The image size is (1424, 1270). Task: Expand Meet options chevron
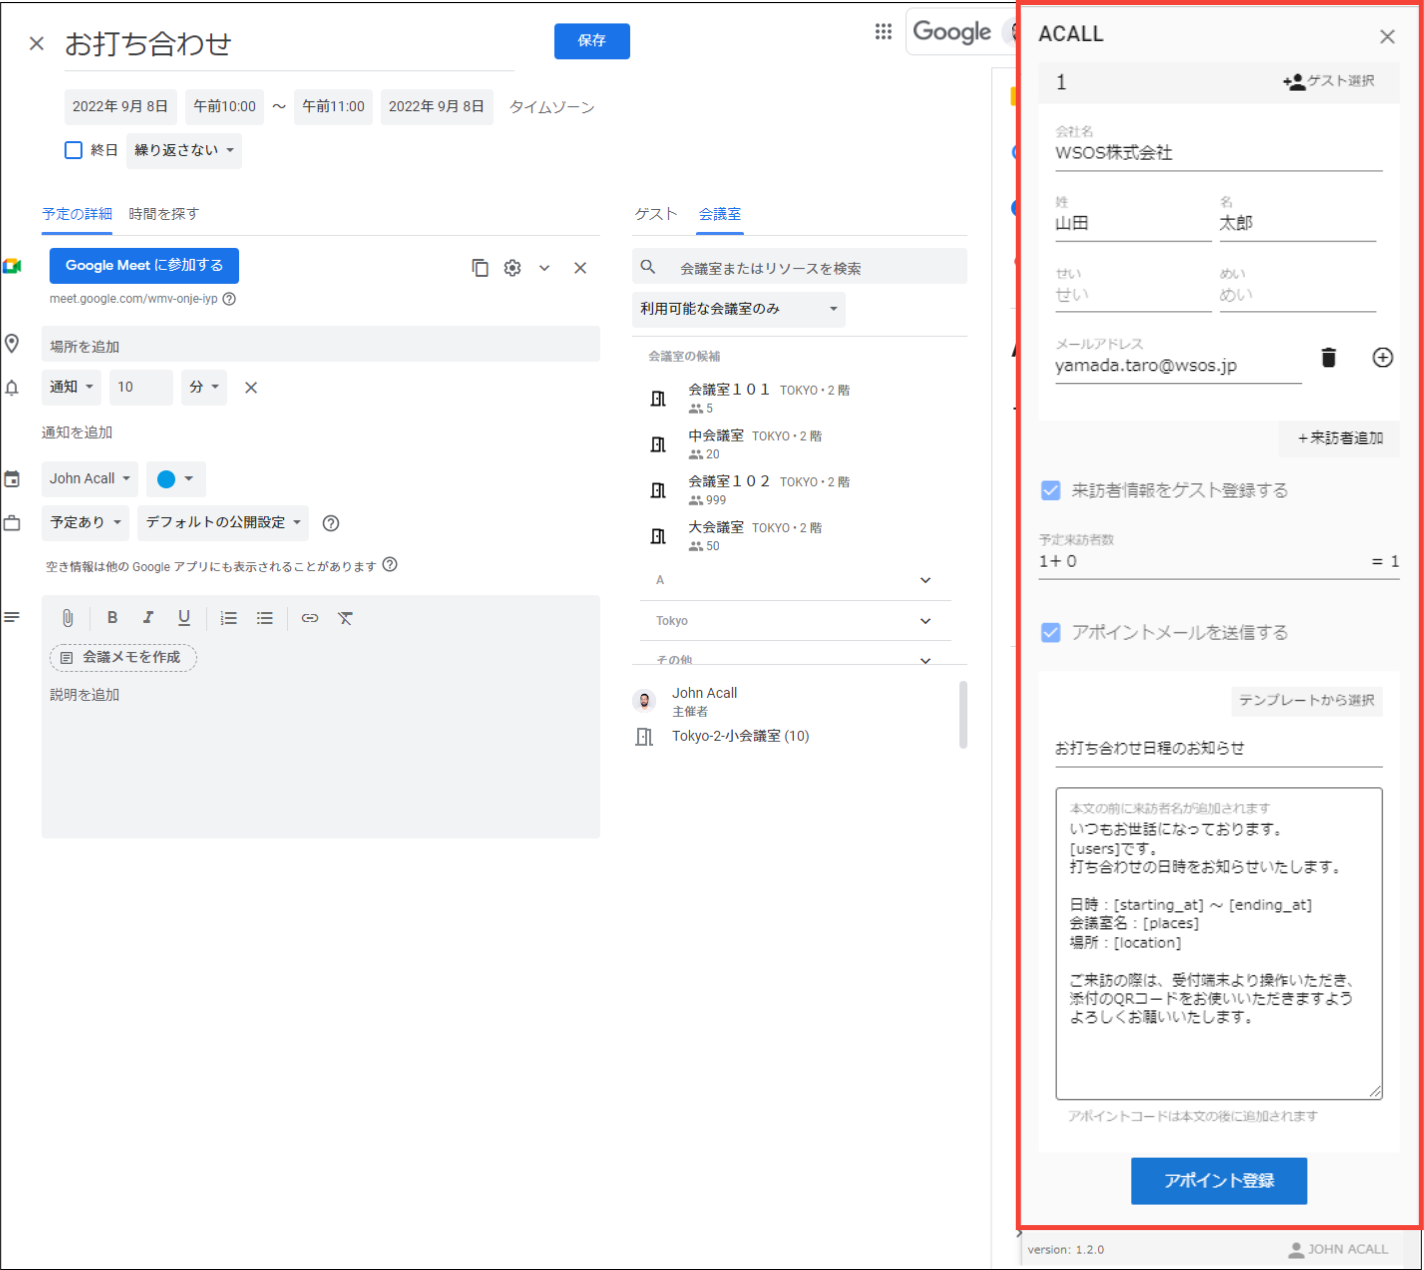click(x=544, y=268)
